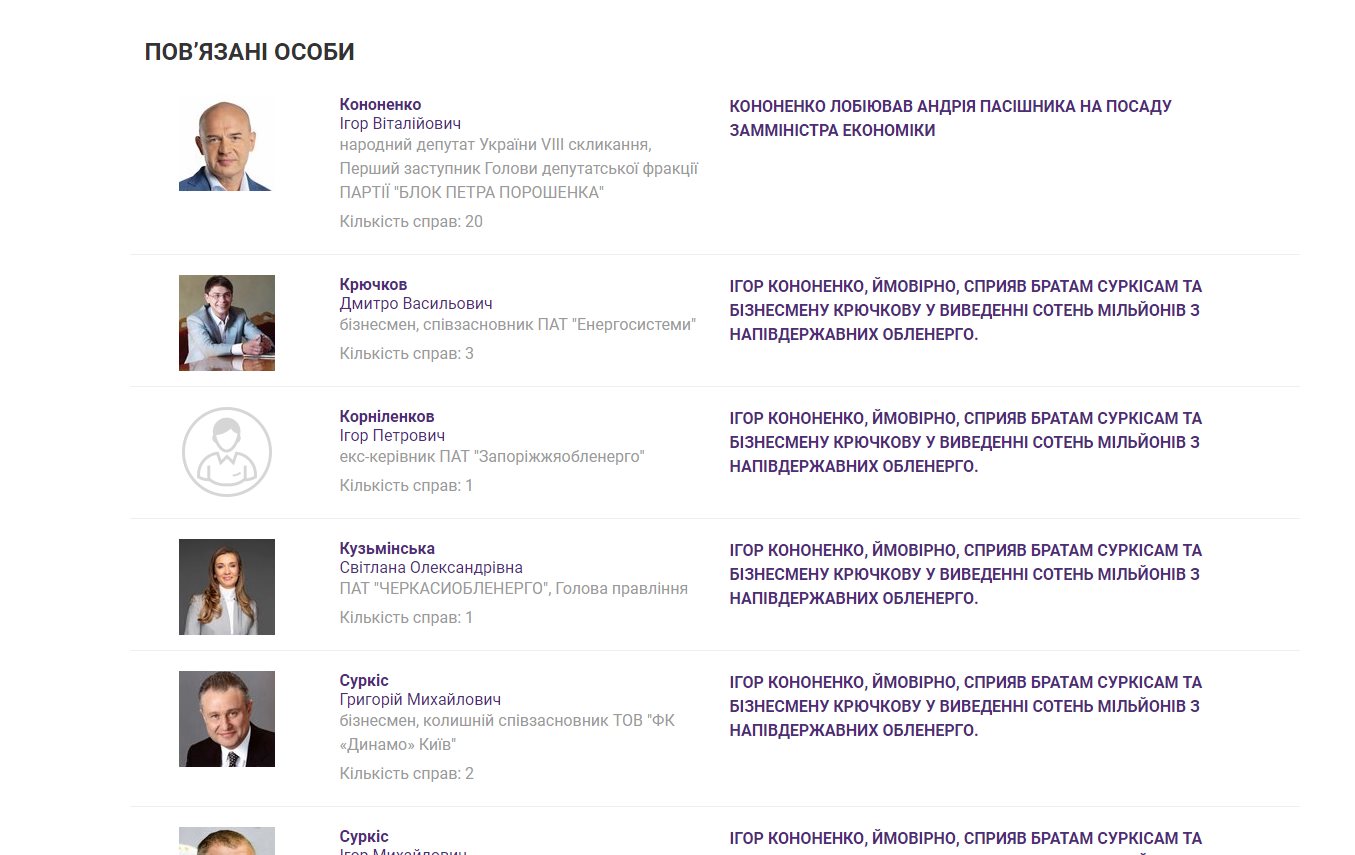Click the Суркіс Григорій Михайлович name link

[364, 681]
